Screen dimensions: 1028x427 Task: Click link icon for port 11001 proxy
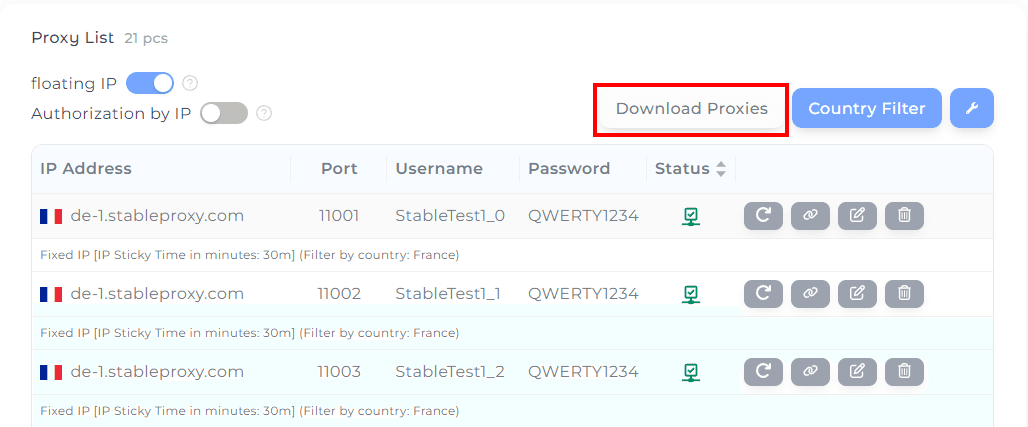tap(810, 216)
